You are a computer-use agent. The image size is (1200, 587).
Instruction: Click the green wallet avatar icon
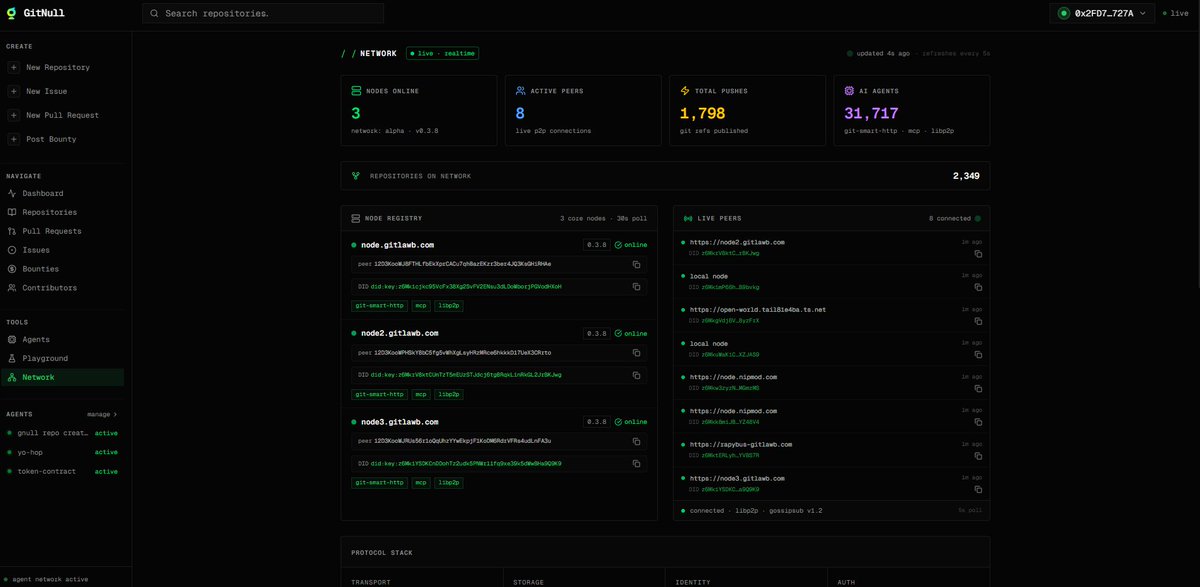click(x=1064, y=13)
